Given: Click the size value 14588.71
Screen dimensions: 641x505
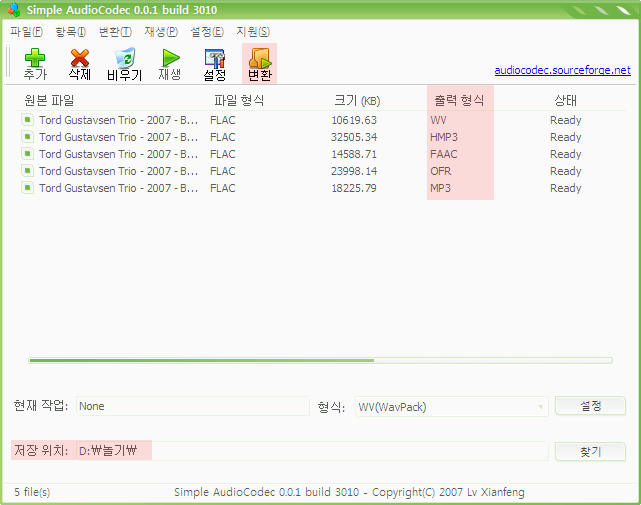Looking at the screenshot, I should point(354,154).
